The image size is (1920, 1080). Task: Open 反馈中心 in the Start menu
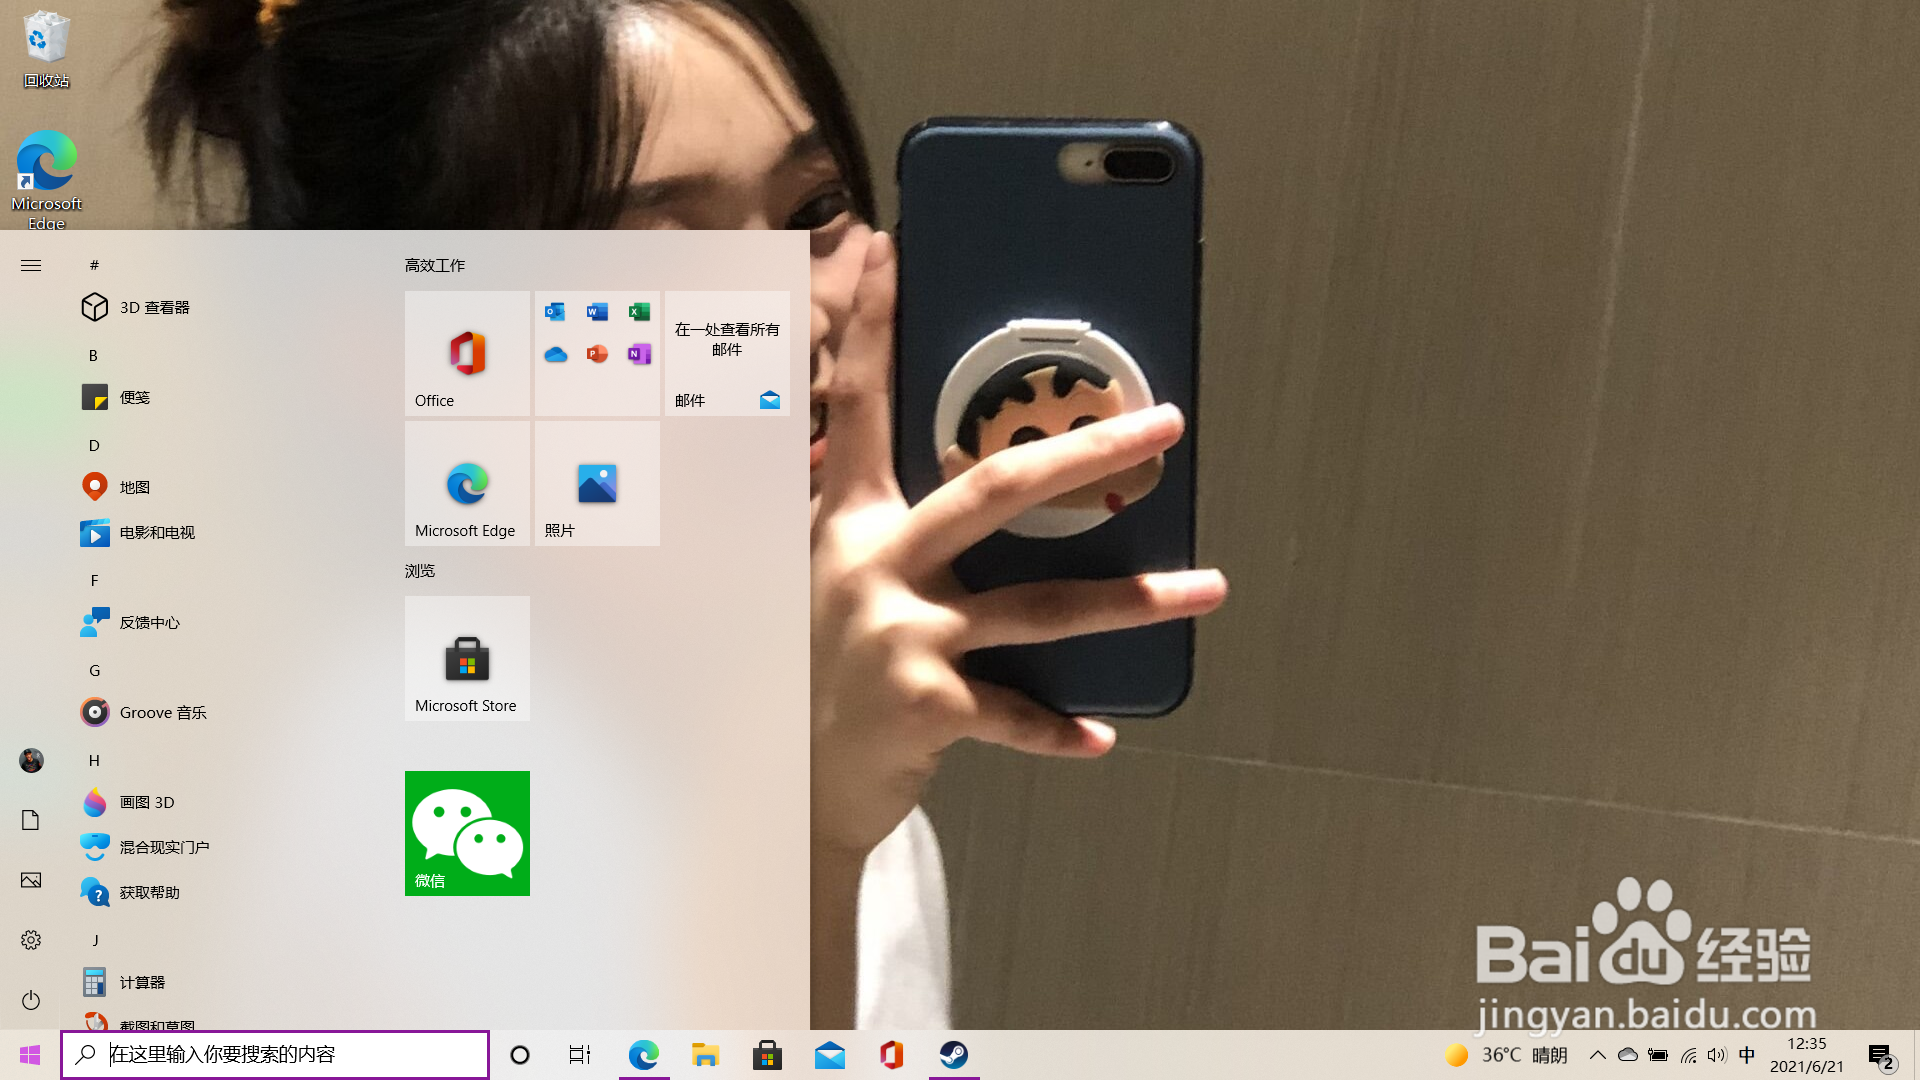(x=150, y=622)
